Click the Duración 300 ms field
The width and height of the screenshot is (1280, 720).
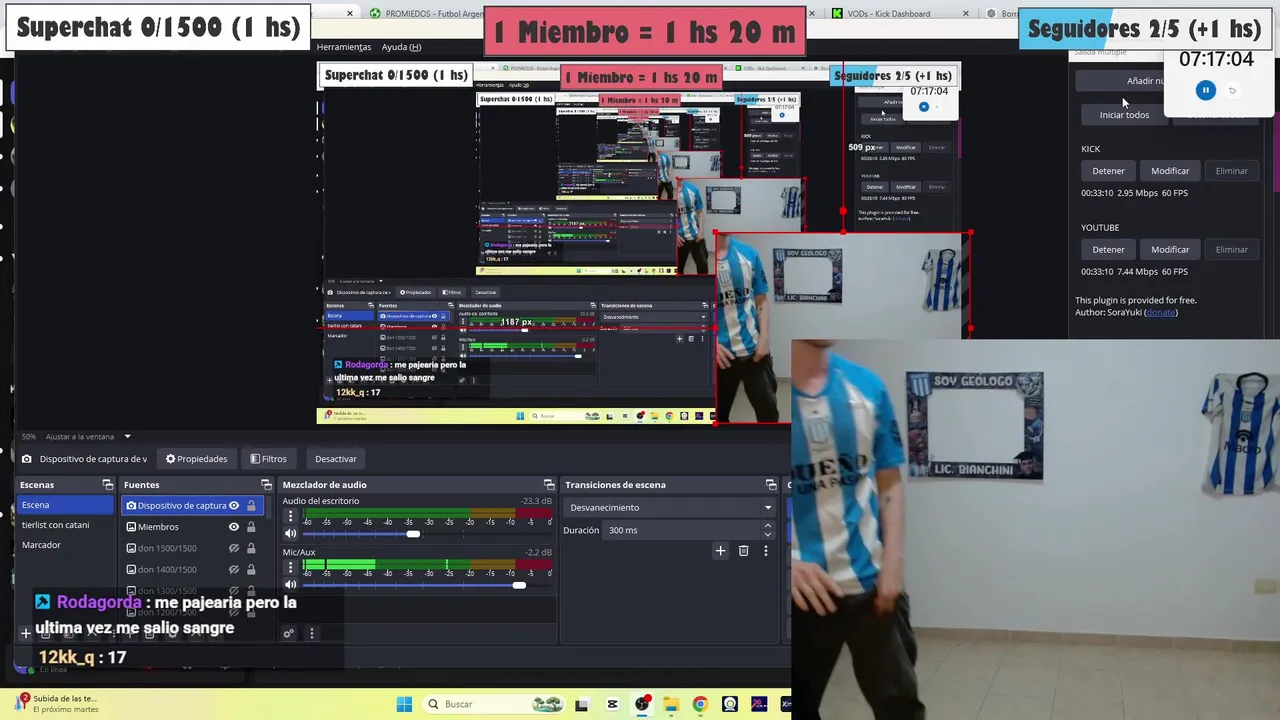point(684,530)
